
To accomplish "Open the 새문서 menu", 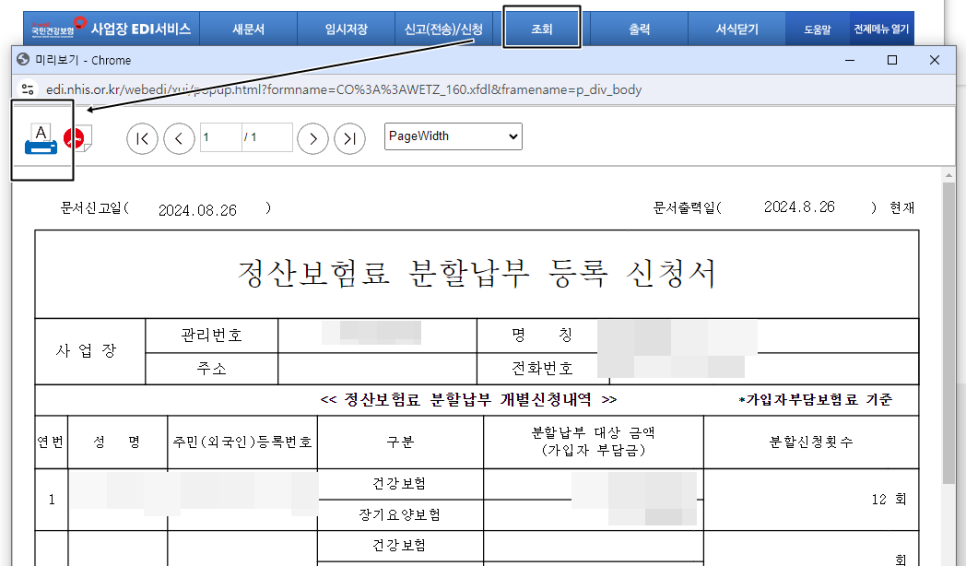I will [248, 29].
